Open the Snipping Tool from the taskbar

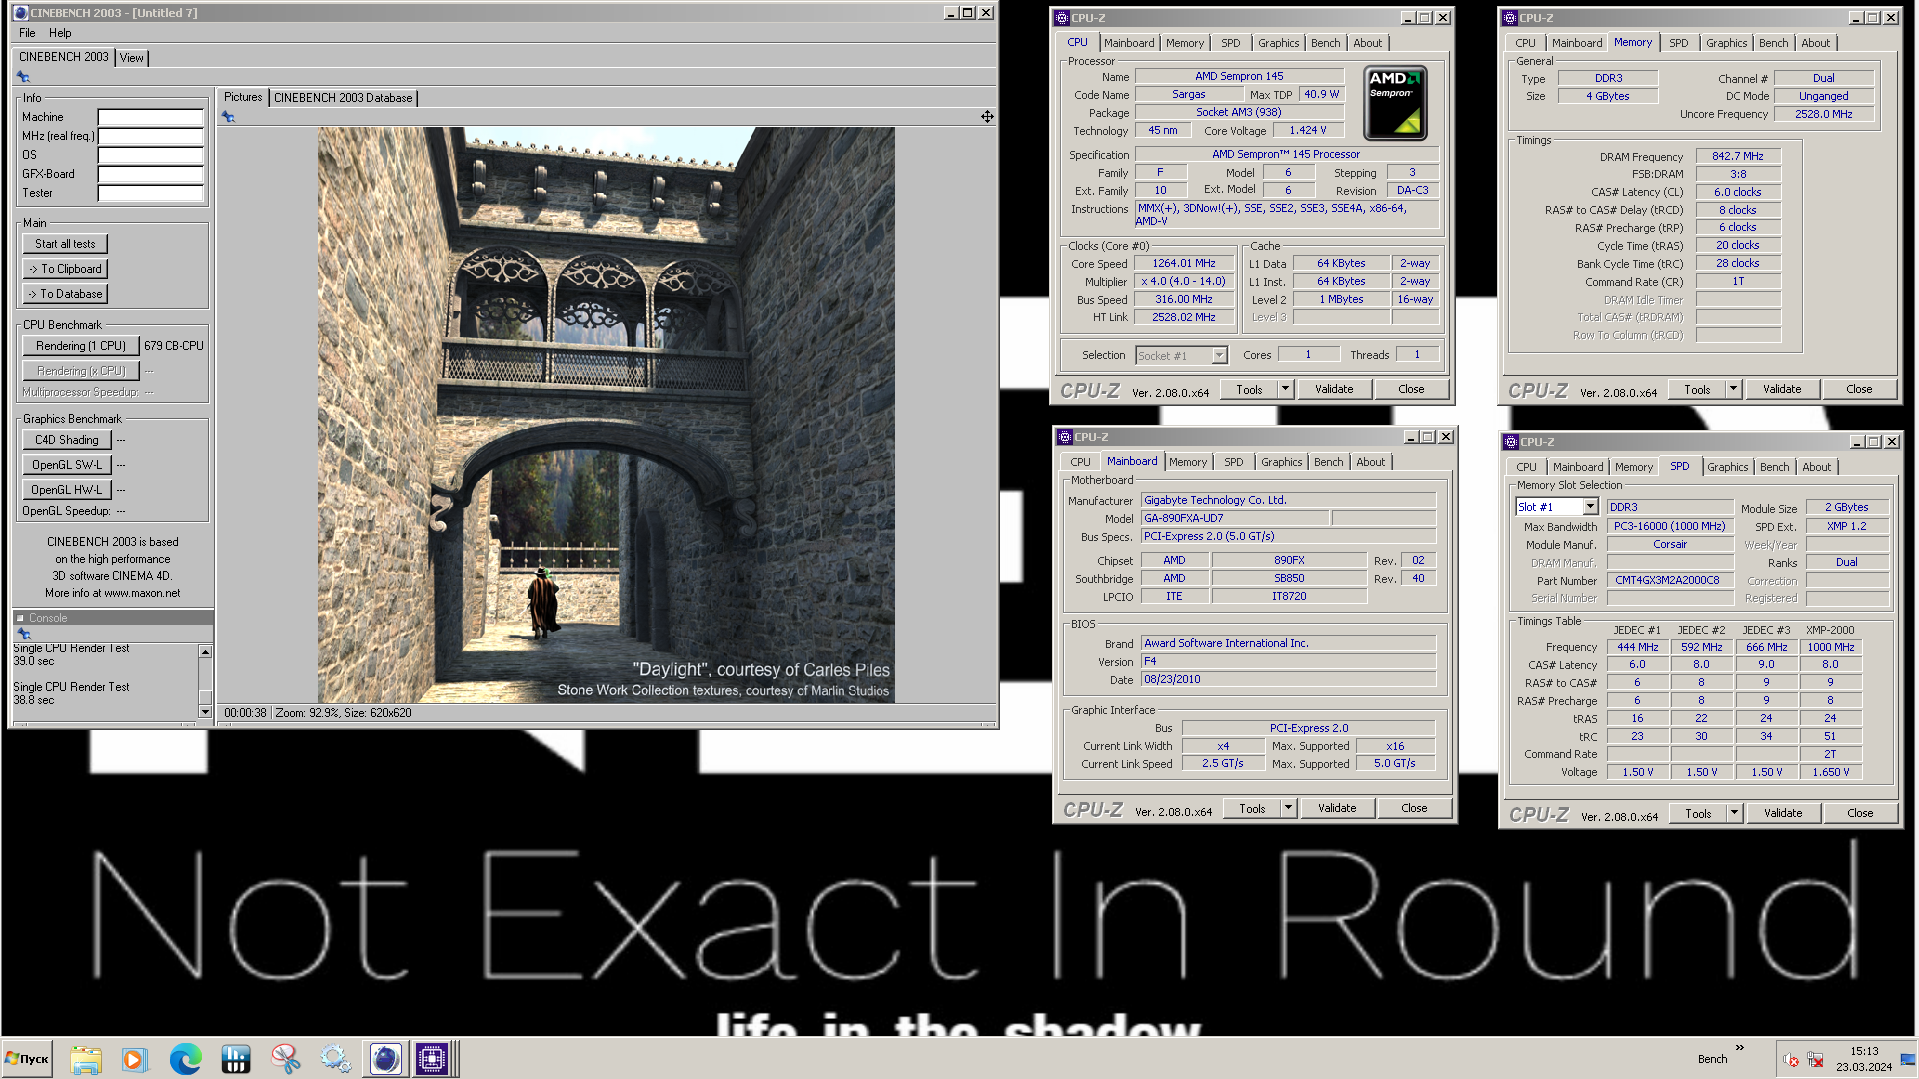tap(286, 1059)
